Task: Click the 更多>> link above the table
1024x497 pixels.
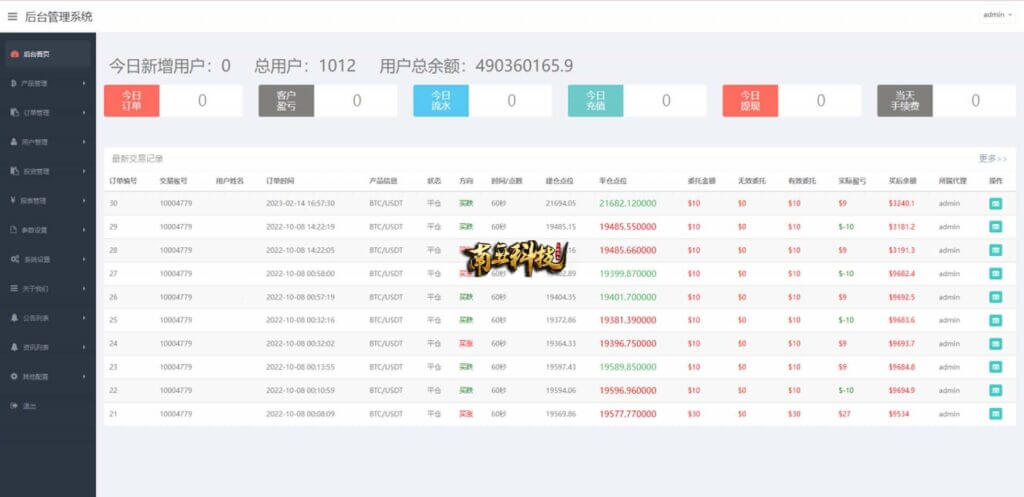Action: pos(993,159)
